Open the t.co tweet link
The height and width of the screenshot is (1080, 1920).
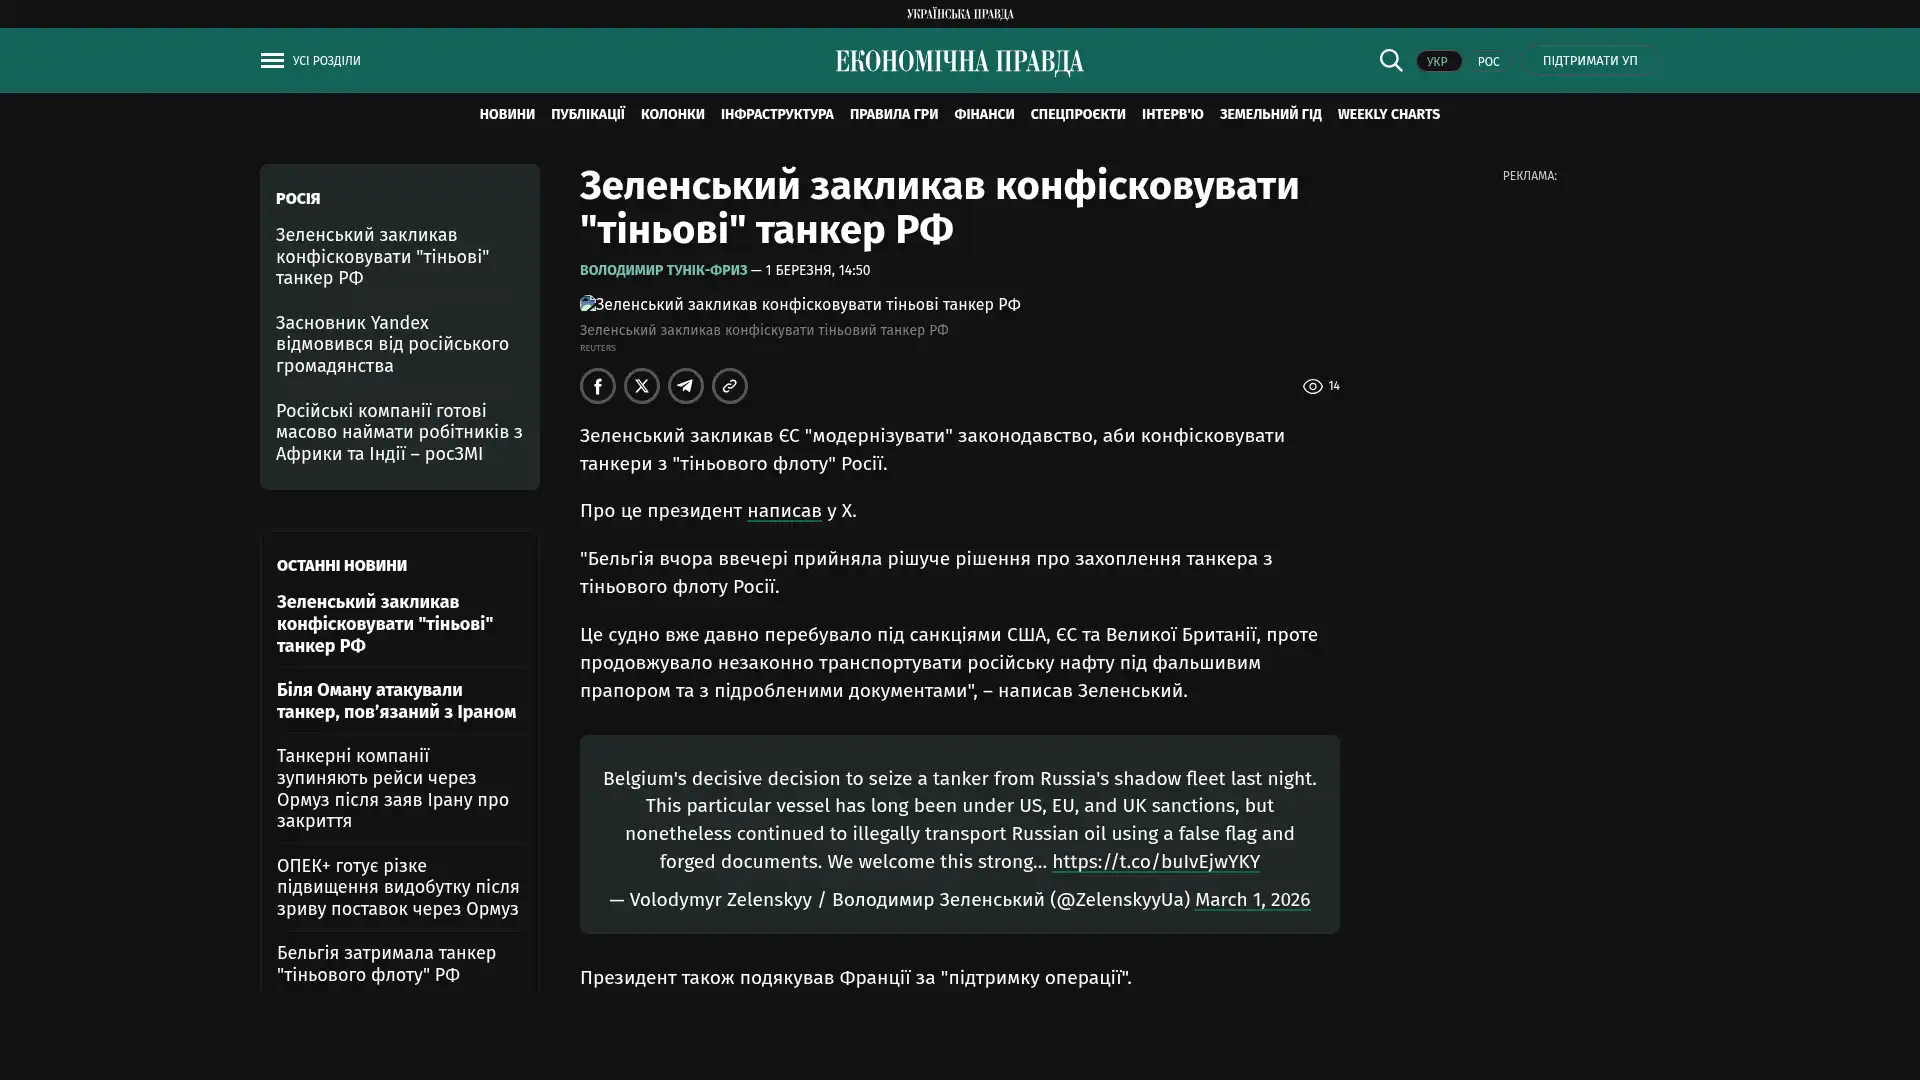(x=1155, y=862)
